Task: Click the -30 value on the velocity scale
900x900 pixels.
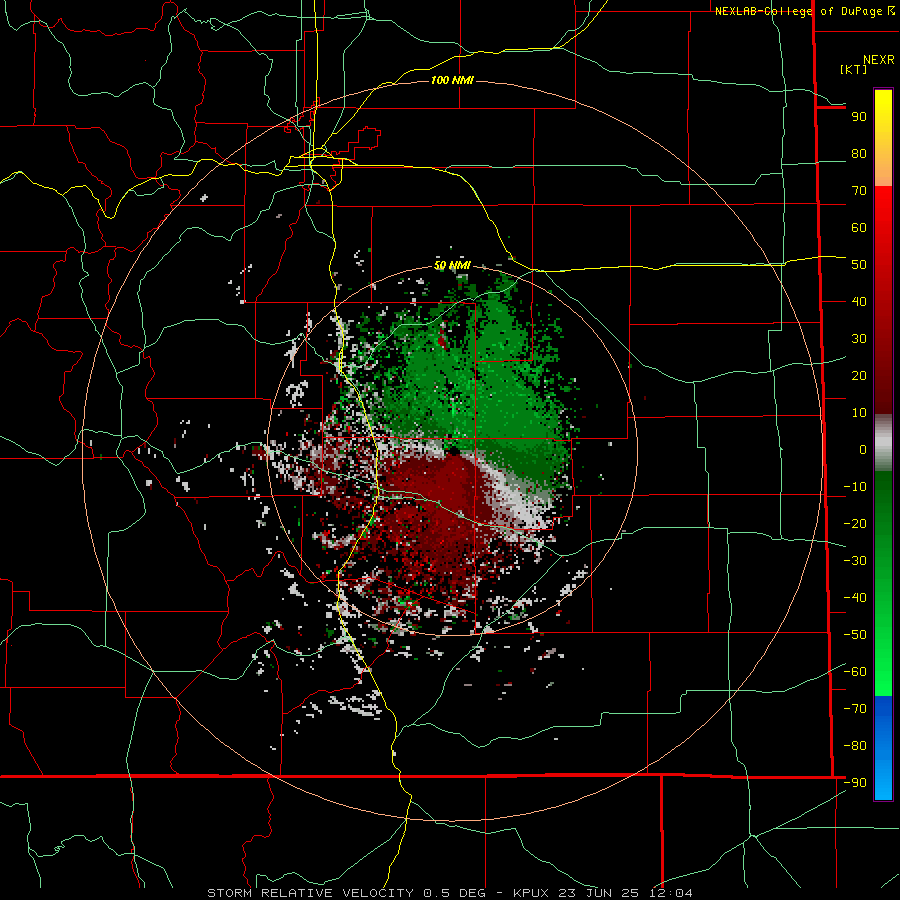Action: [855, 561]
